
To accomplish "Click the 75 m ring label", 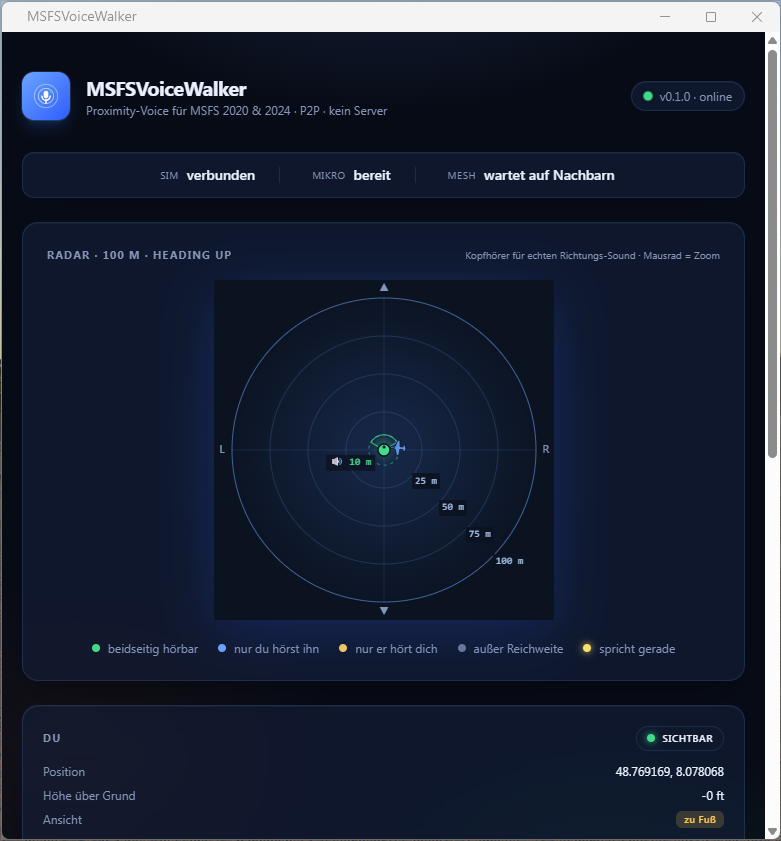I will pyautogui.click(x=480, y=534).
